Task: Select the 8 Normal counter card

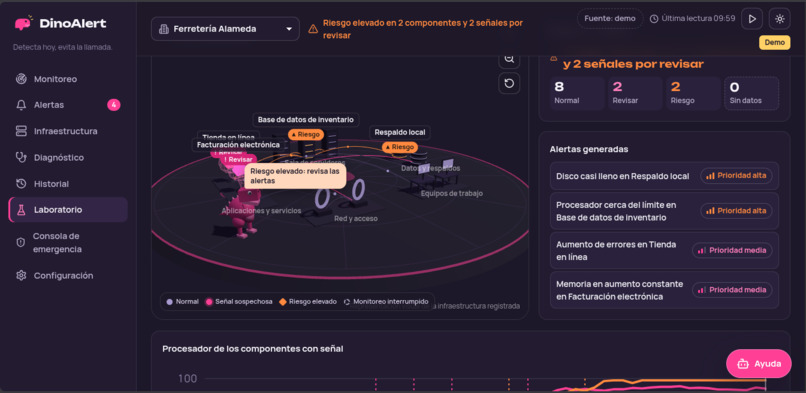Action: (577, 93)
